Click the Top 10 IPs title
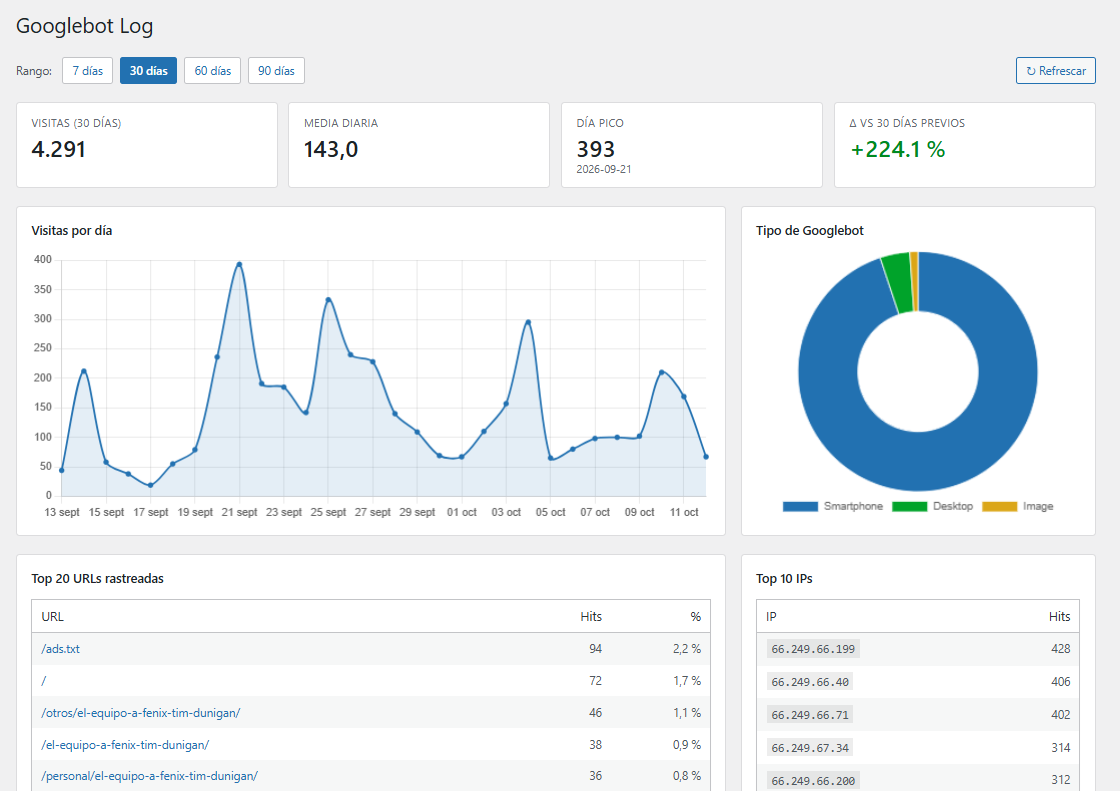The height and width of the screenshot is (791, 1120). coord(784,579)
